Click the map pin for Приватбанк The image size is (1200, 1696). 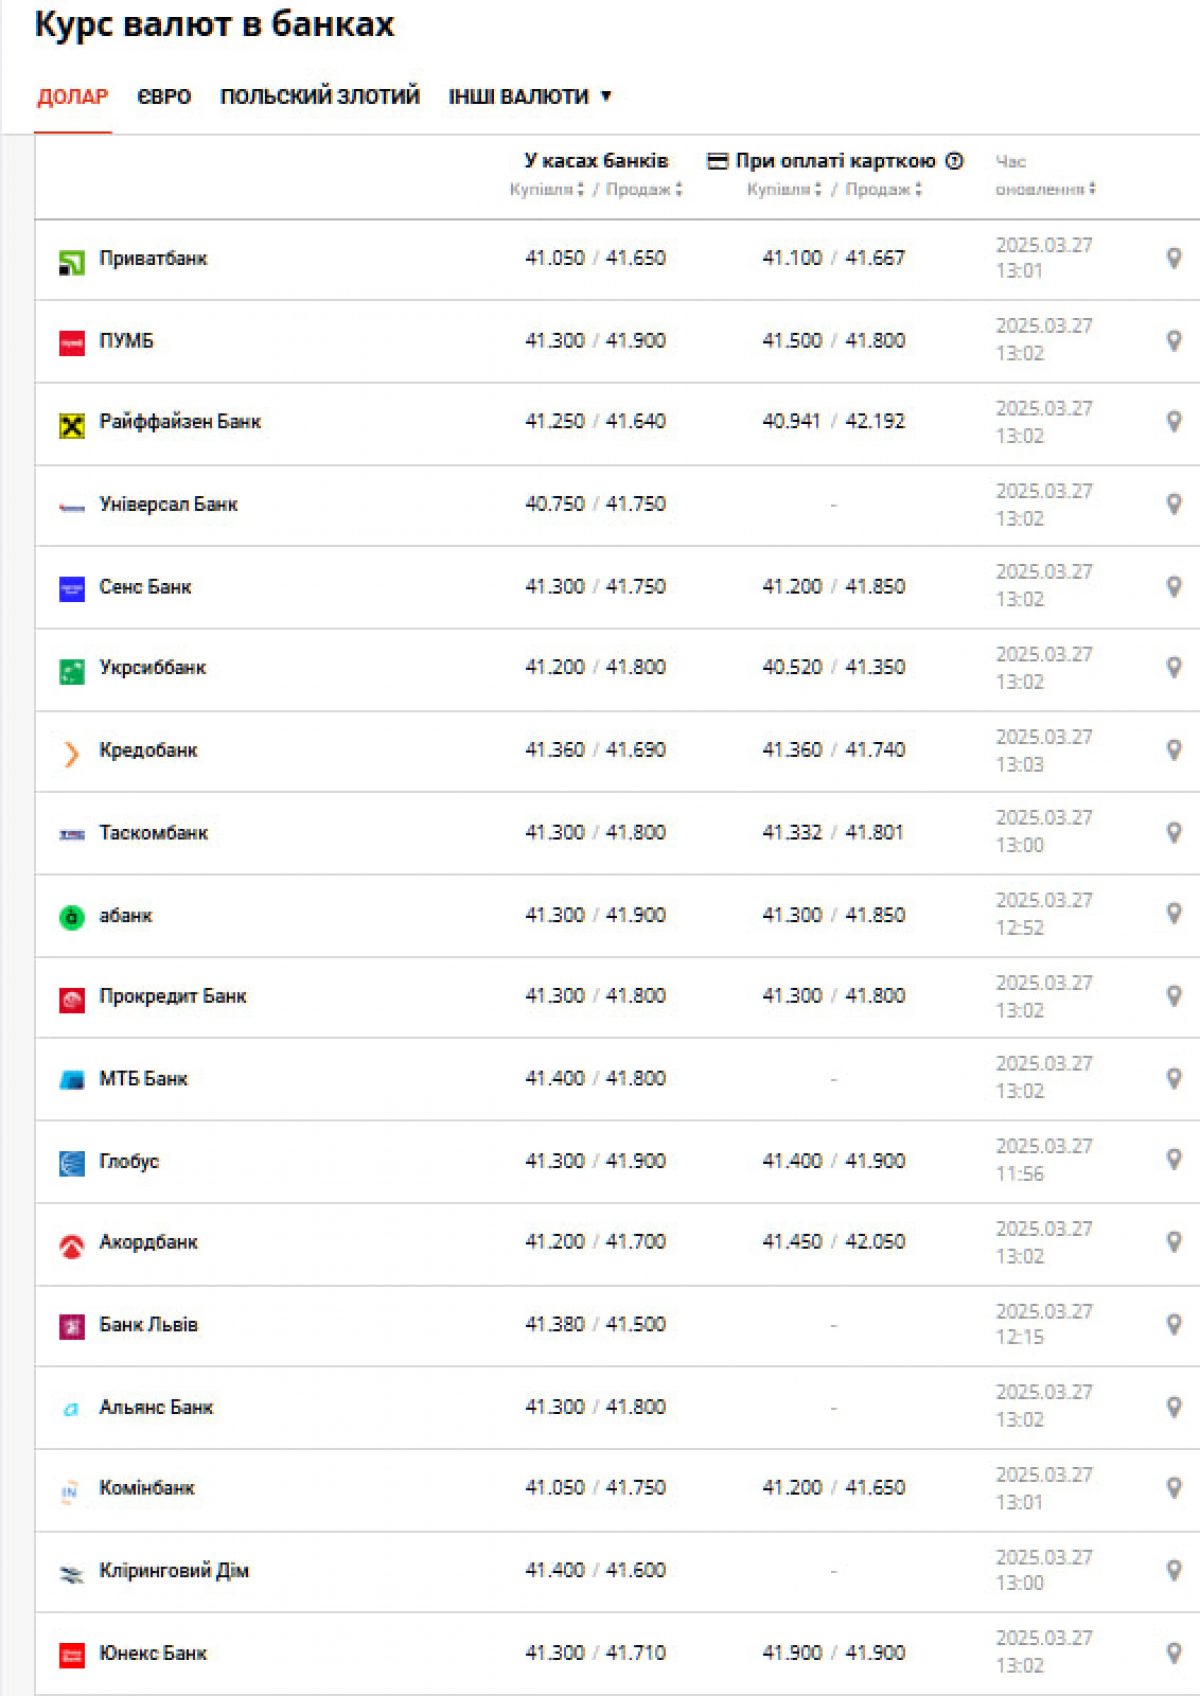[1174, 258]
